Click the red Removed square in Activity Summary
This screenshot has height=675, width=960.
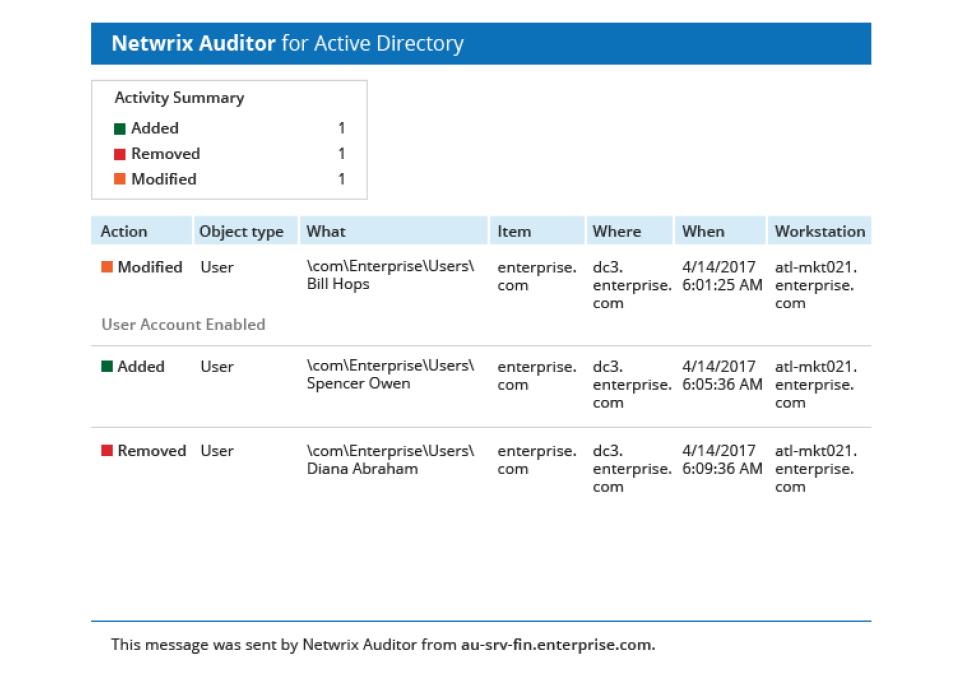click(119, 154)
